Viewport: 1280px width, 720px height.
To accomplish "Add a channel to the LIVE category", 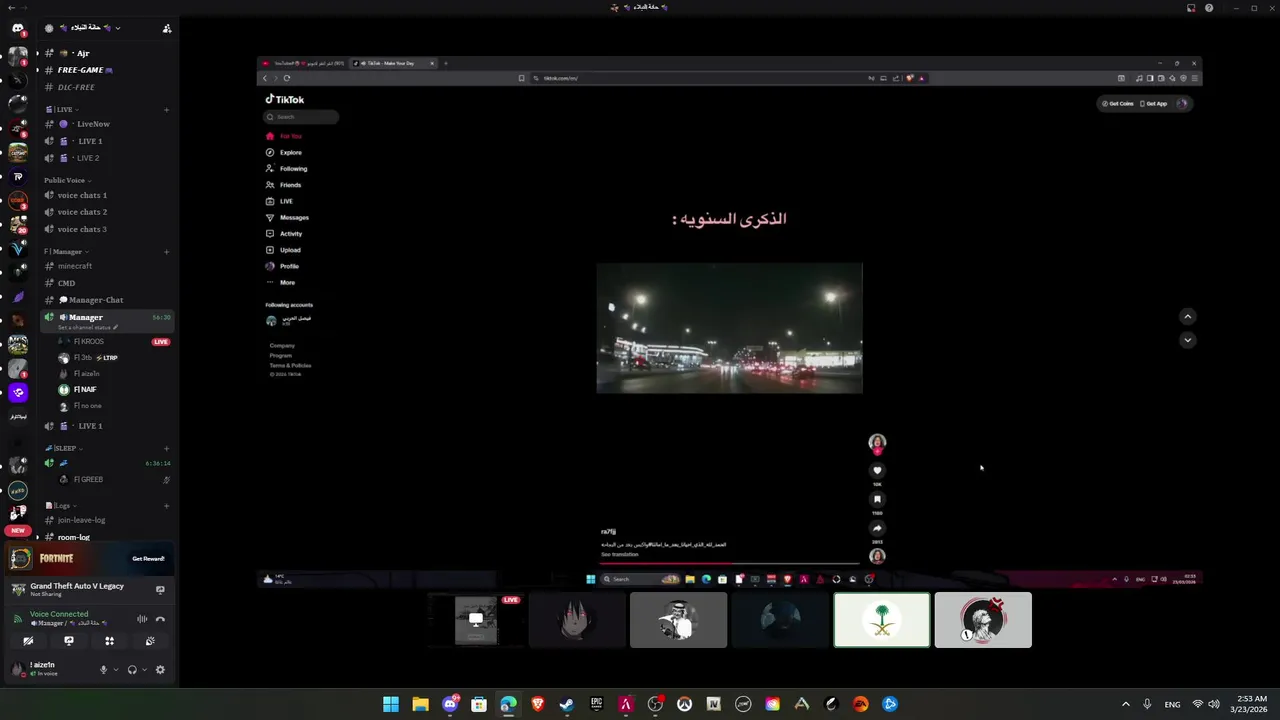I will pyautogui.click(x=166, y=110).
